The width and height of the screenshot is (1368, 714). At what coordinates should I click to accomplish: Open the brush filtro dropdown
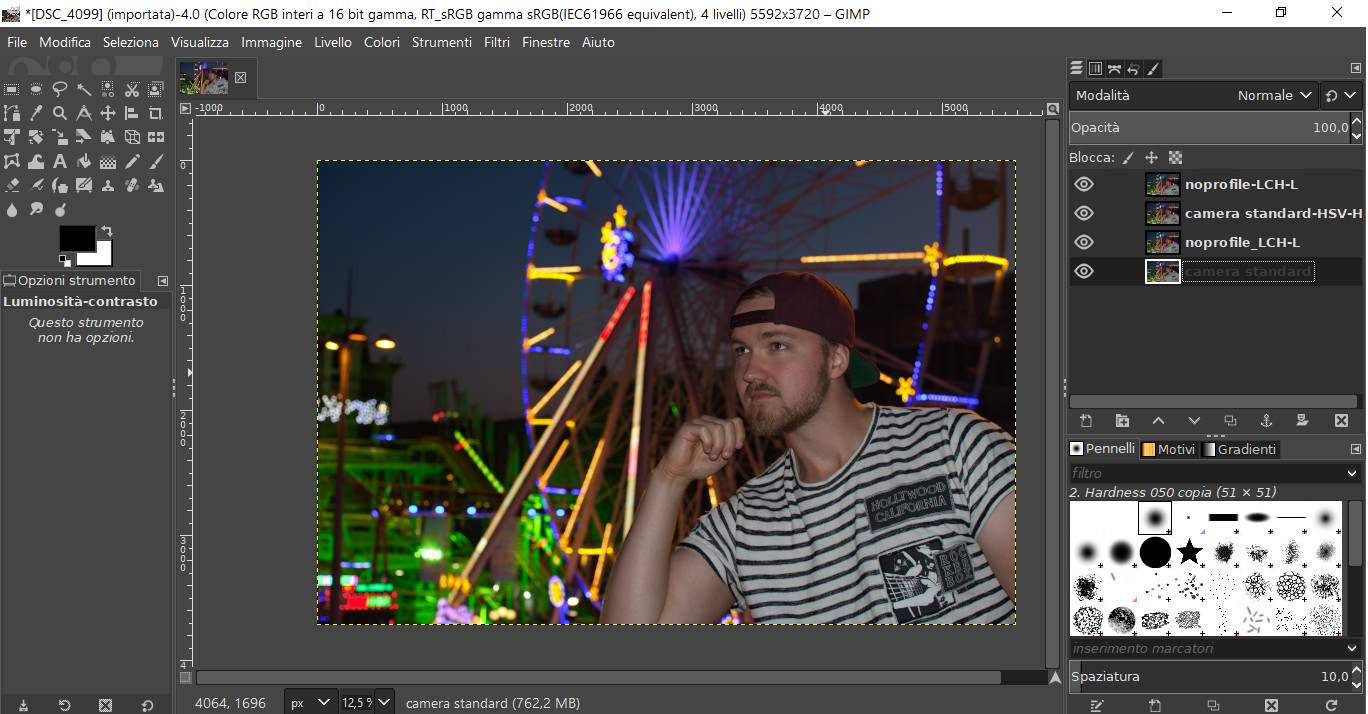click(x=1353, y=473)
